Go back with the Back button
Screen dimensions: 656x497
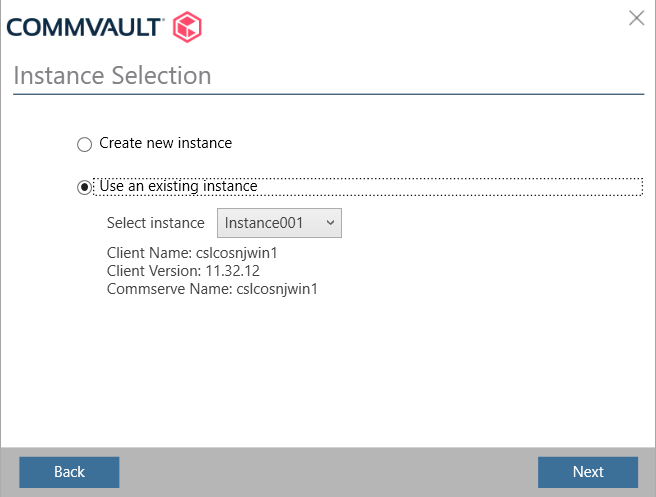point(69,472)
